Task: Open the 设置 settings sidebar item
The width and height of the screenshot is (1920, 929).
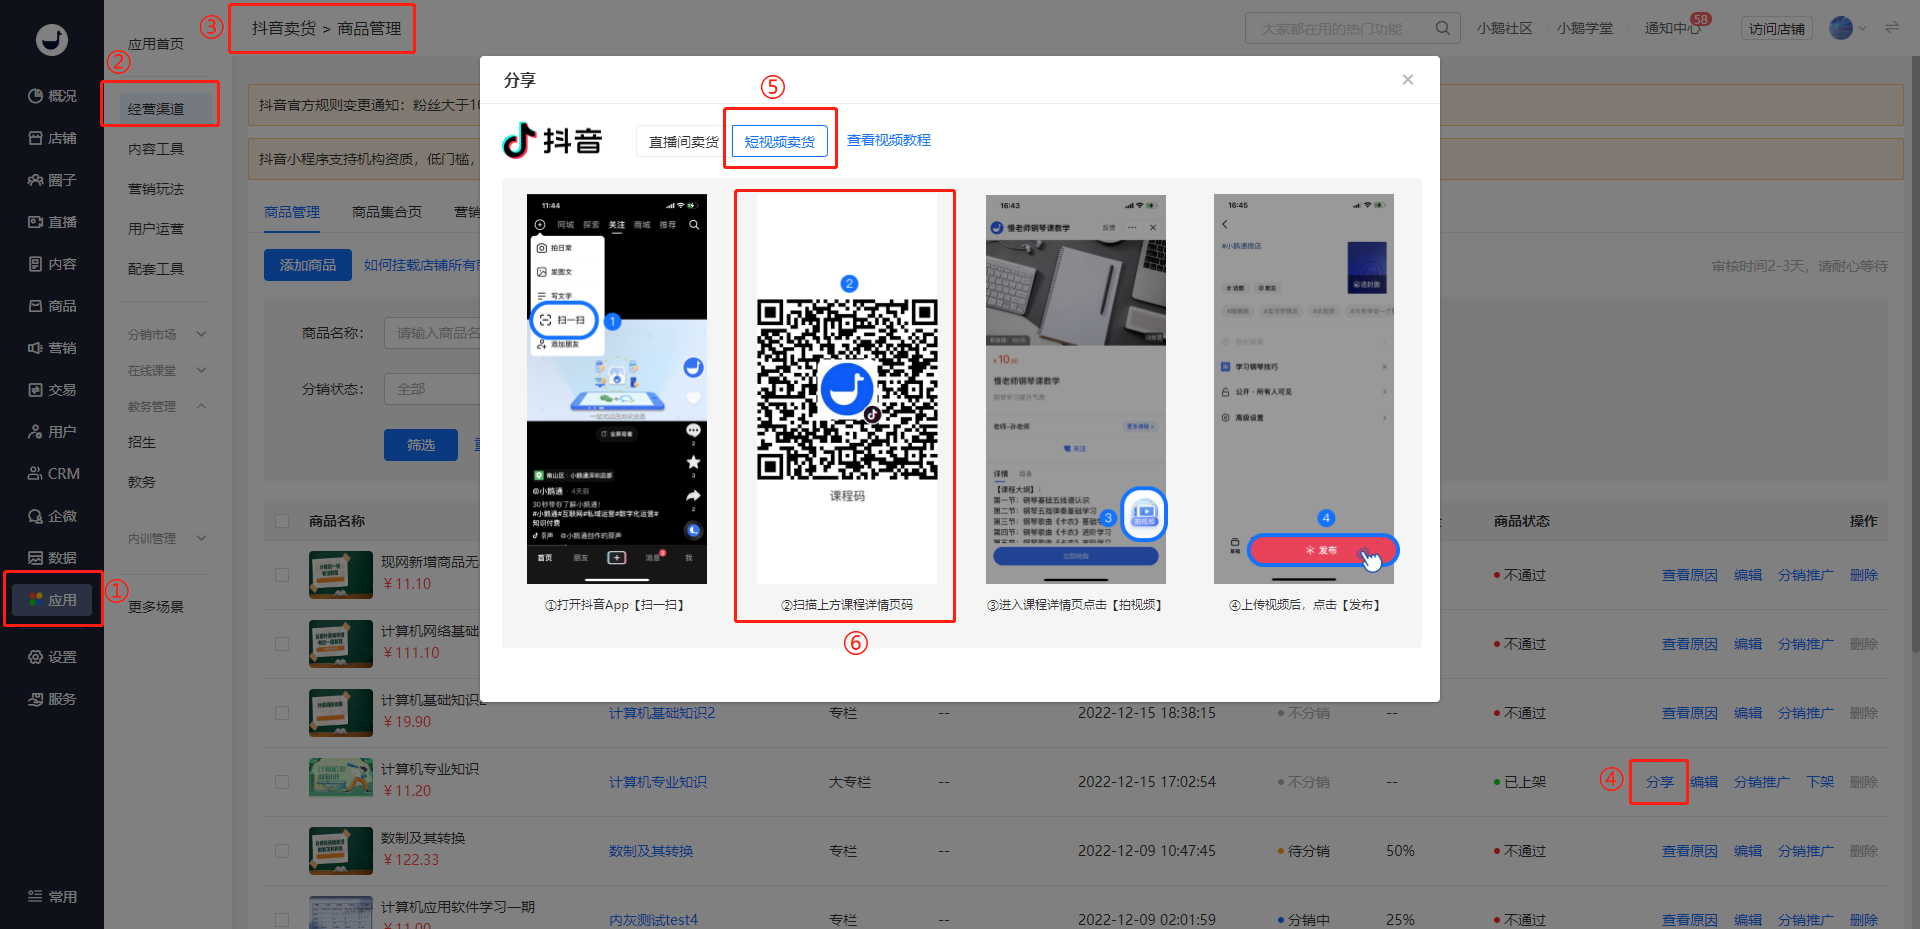Action: point(52,657)
